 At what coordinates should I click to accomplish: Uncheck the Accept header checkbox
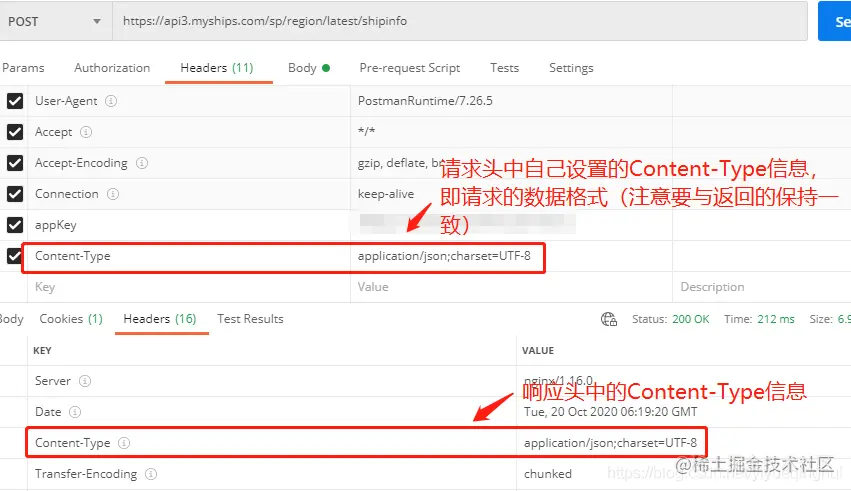15,132
